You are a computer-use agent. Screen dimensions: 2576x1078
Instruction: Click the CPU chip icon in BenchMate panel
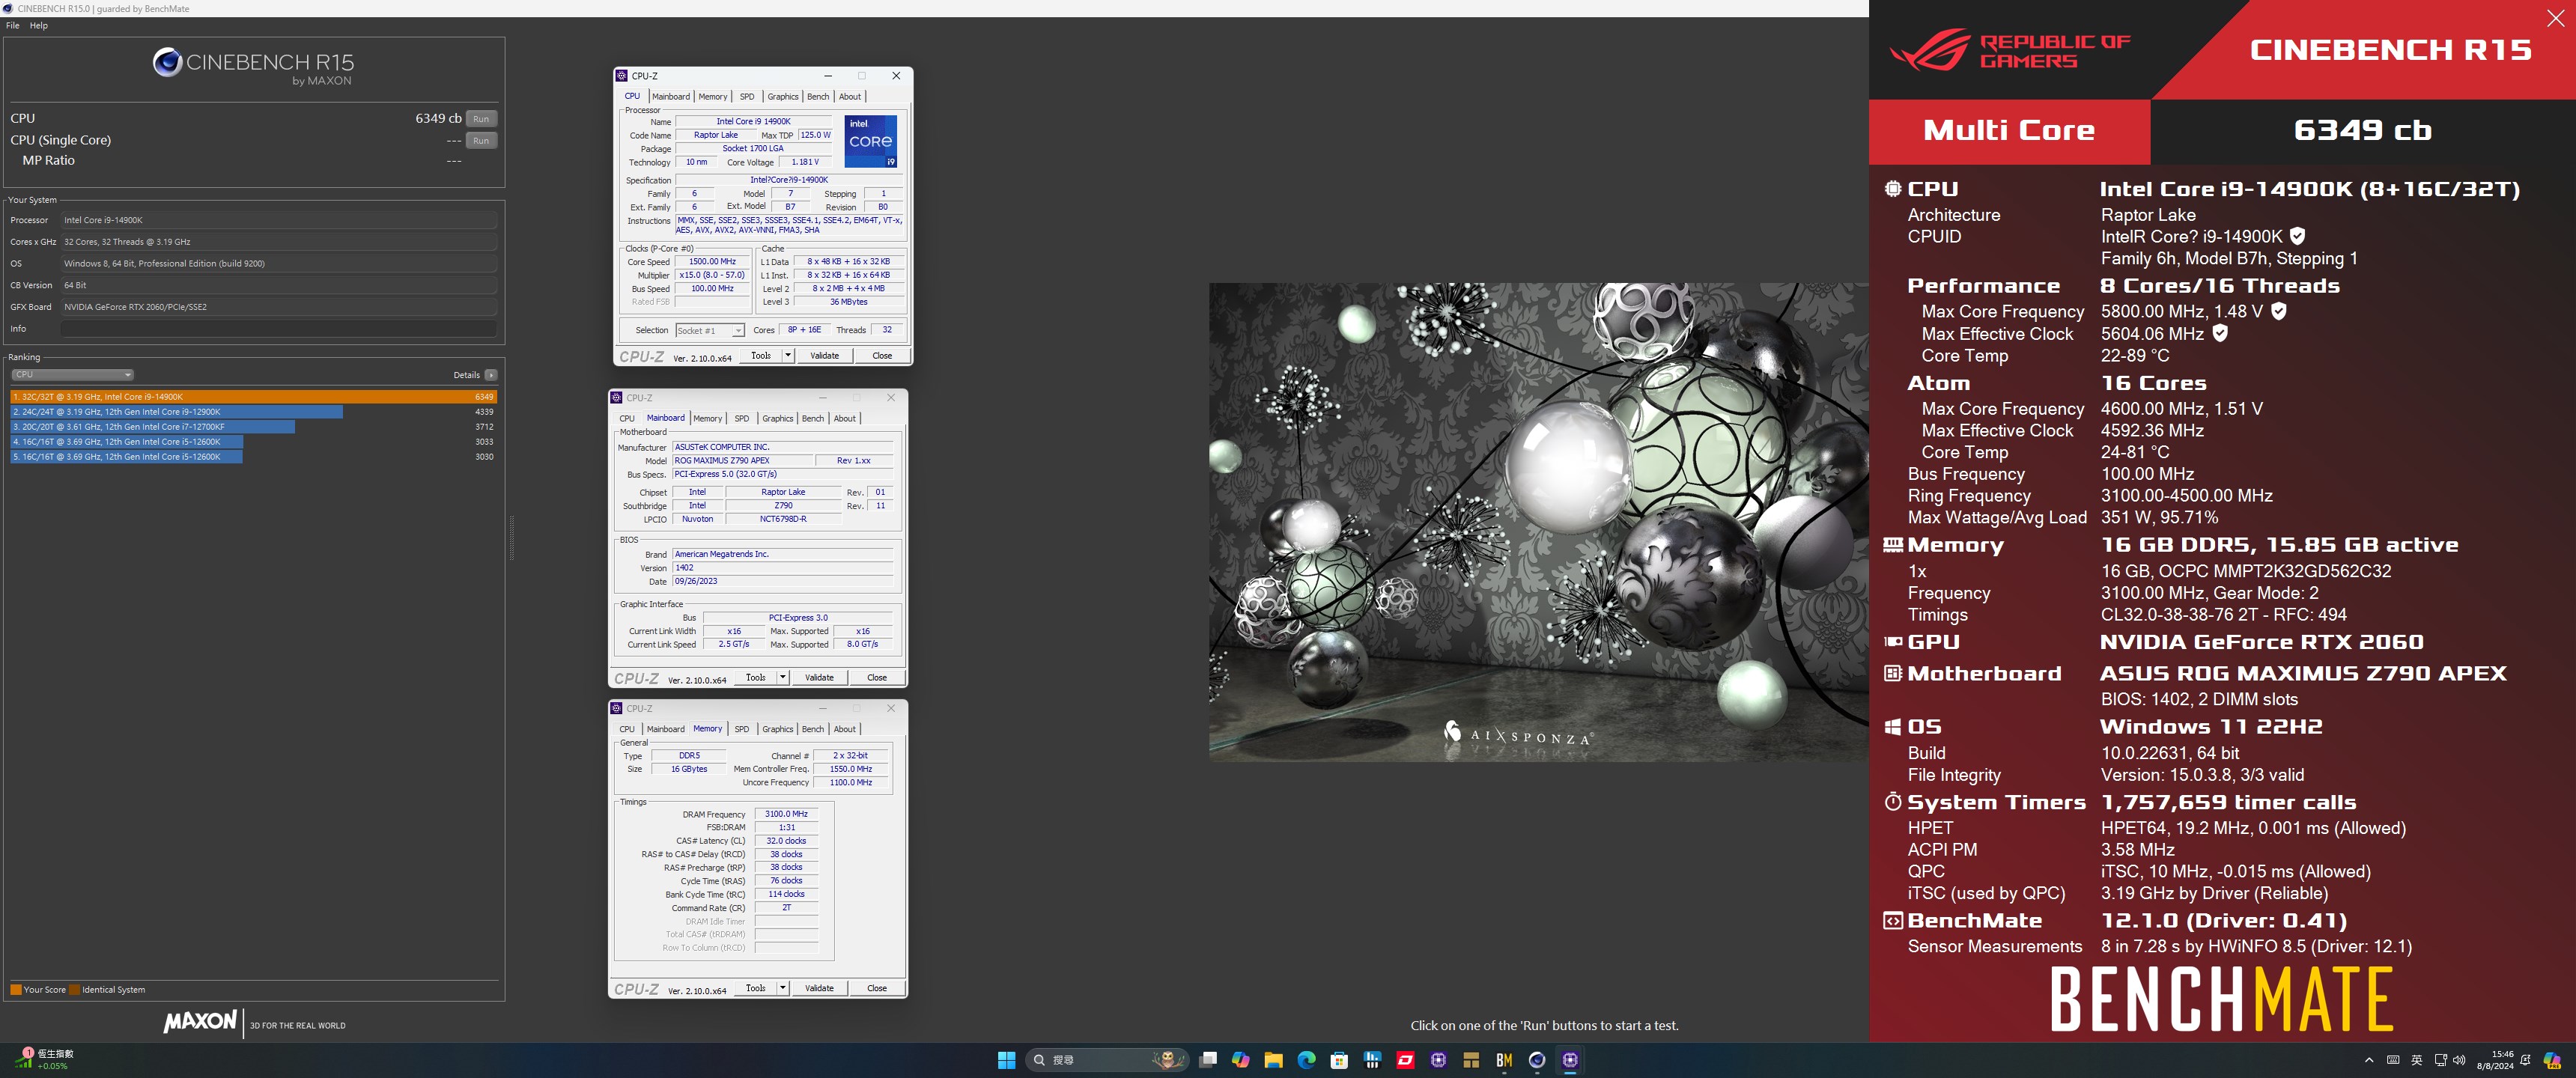[1892, 188]
